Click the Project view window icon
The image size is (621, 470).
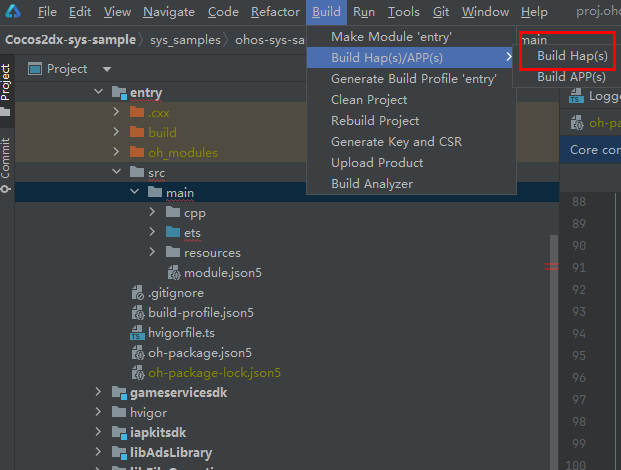coord(35,69)
